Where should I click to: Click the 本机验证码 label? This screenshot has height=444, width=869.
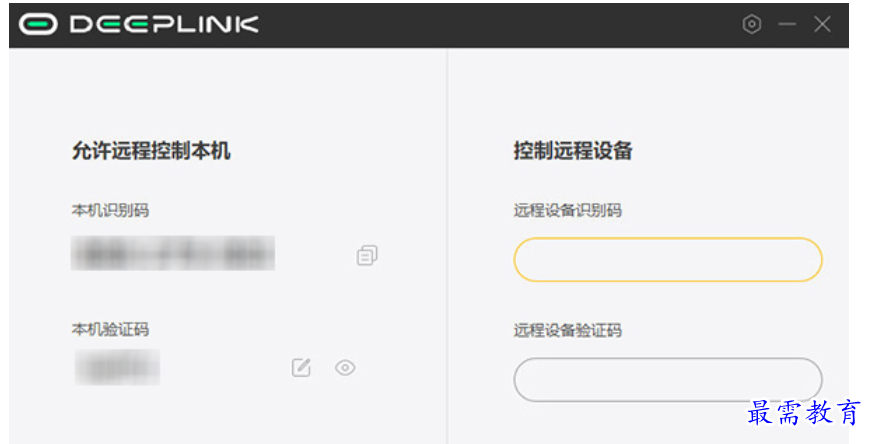tap(110, 329)
